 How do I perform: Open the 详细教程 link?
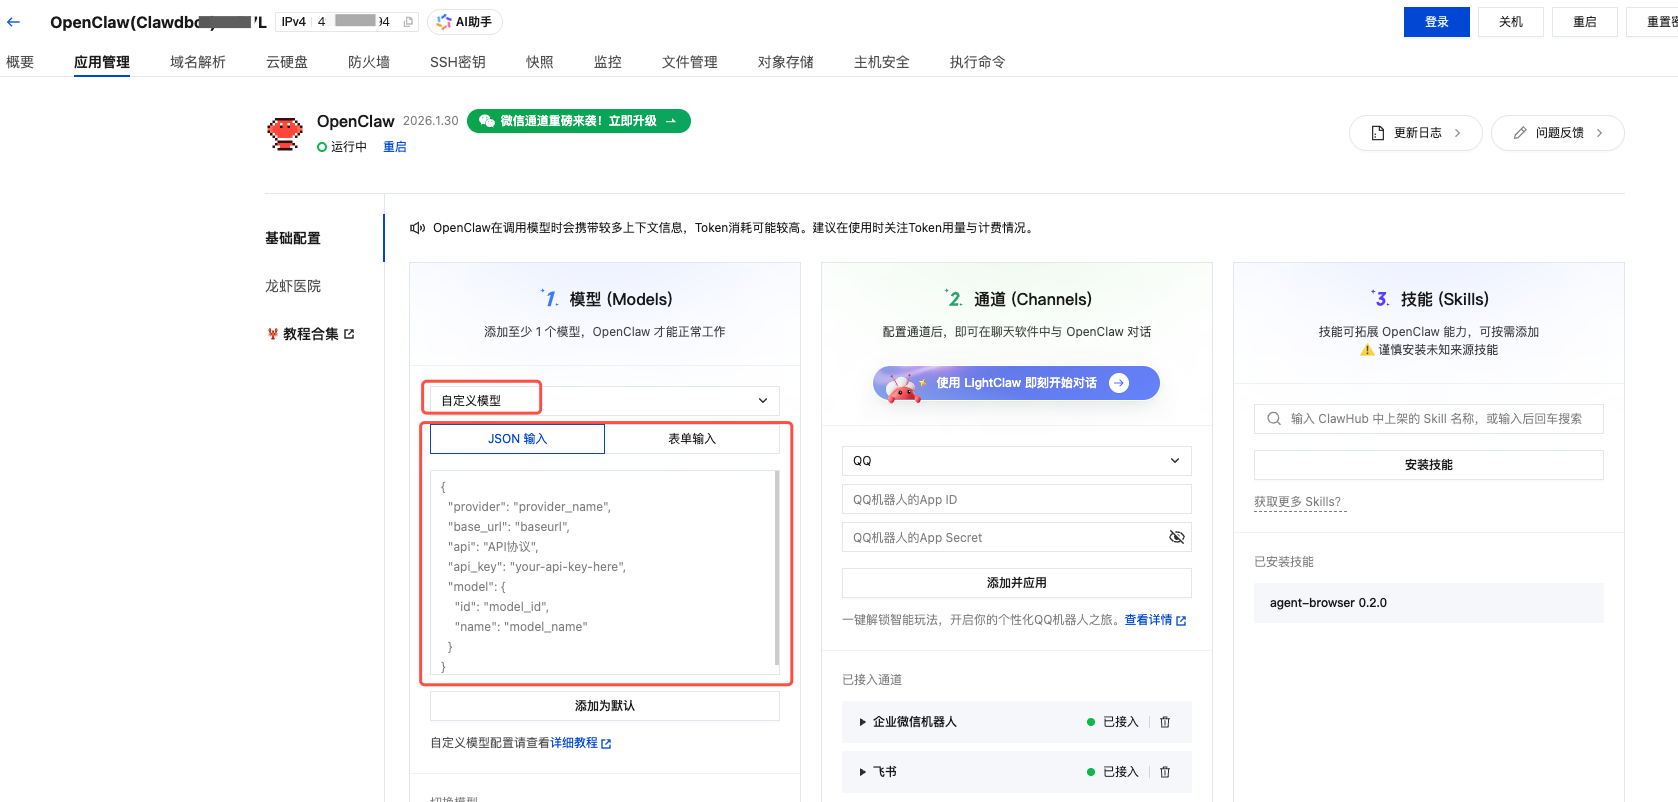(x=581, y=743)
